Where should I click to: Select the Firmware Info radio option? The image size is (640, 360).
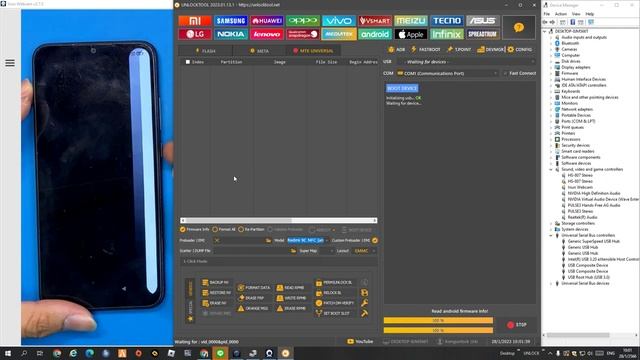(x=183, y=229)
